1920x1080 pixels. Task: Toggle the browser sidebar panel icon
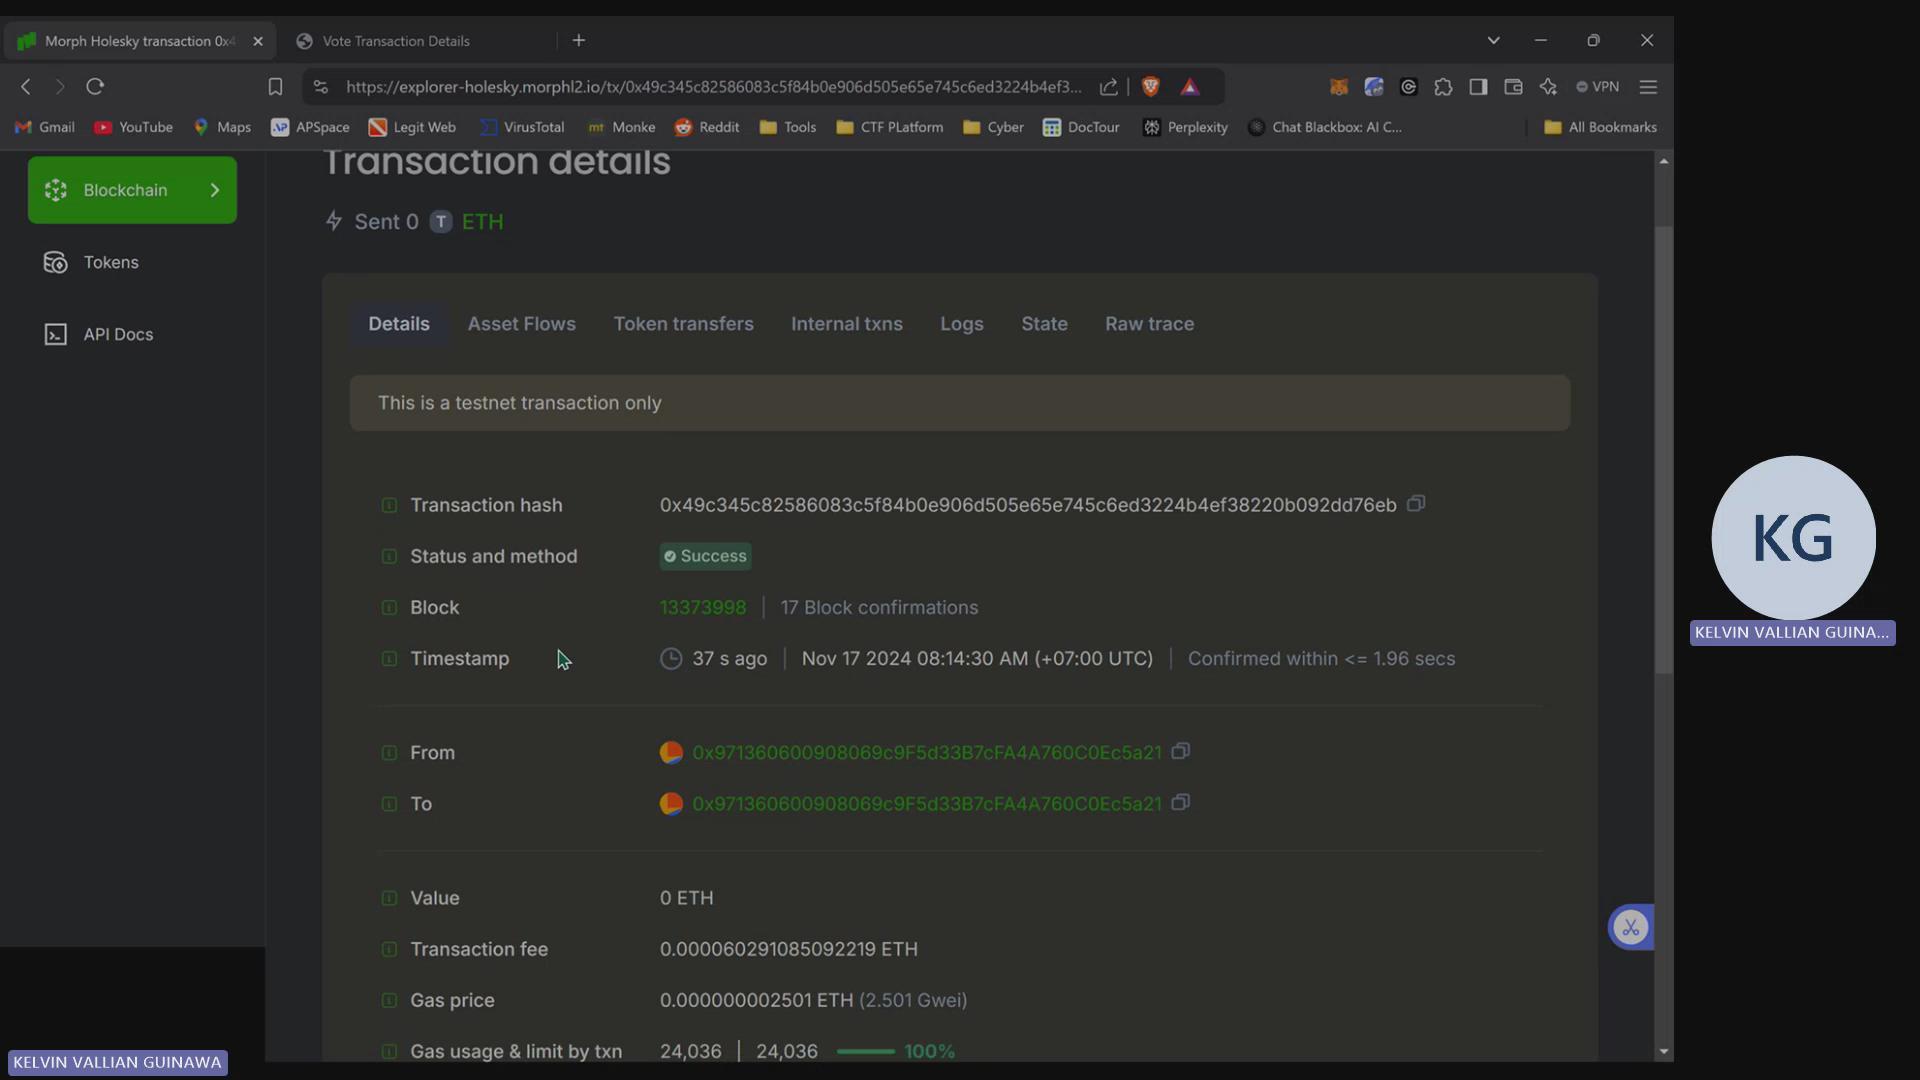(x=1478, y=87)
